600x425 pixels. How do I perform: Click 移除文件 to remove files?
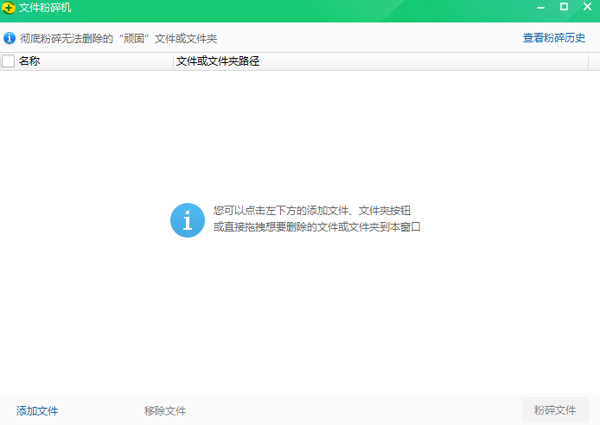tap(165, 410)
